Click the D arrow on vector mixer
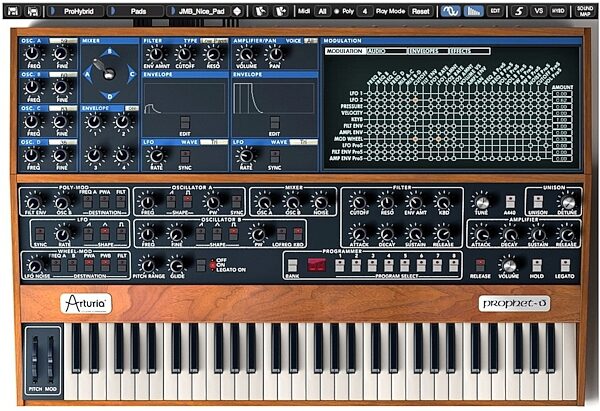Image resolution: width=600 pixels, height=411 pixels. [110, 96]
